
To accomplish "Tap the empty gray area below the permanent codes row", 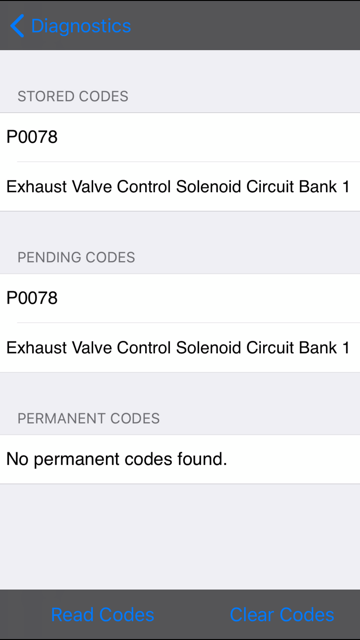I will click(180, 536).
